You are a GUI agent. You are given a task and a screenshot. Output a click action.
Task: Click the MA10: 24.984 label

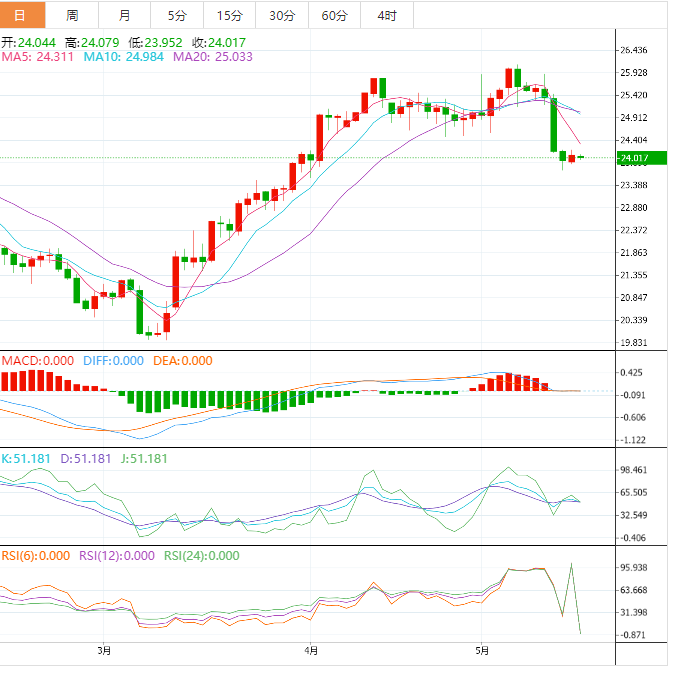tap(123, 57)
